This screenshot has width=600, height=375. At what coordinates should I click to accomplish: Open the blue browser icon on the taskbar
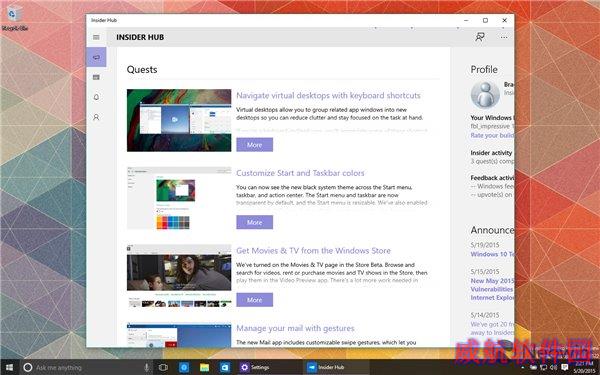pyautogui.click(x=184, y=367)
